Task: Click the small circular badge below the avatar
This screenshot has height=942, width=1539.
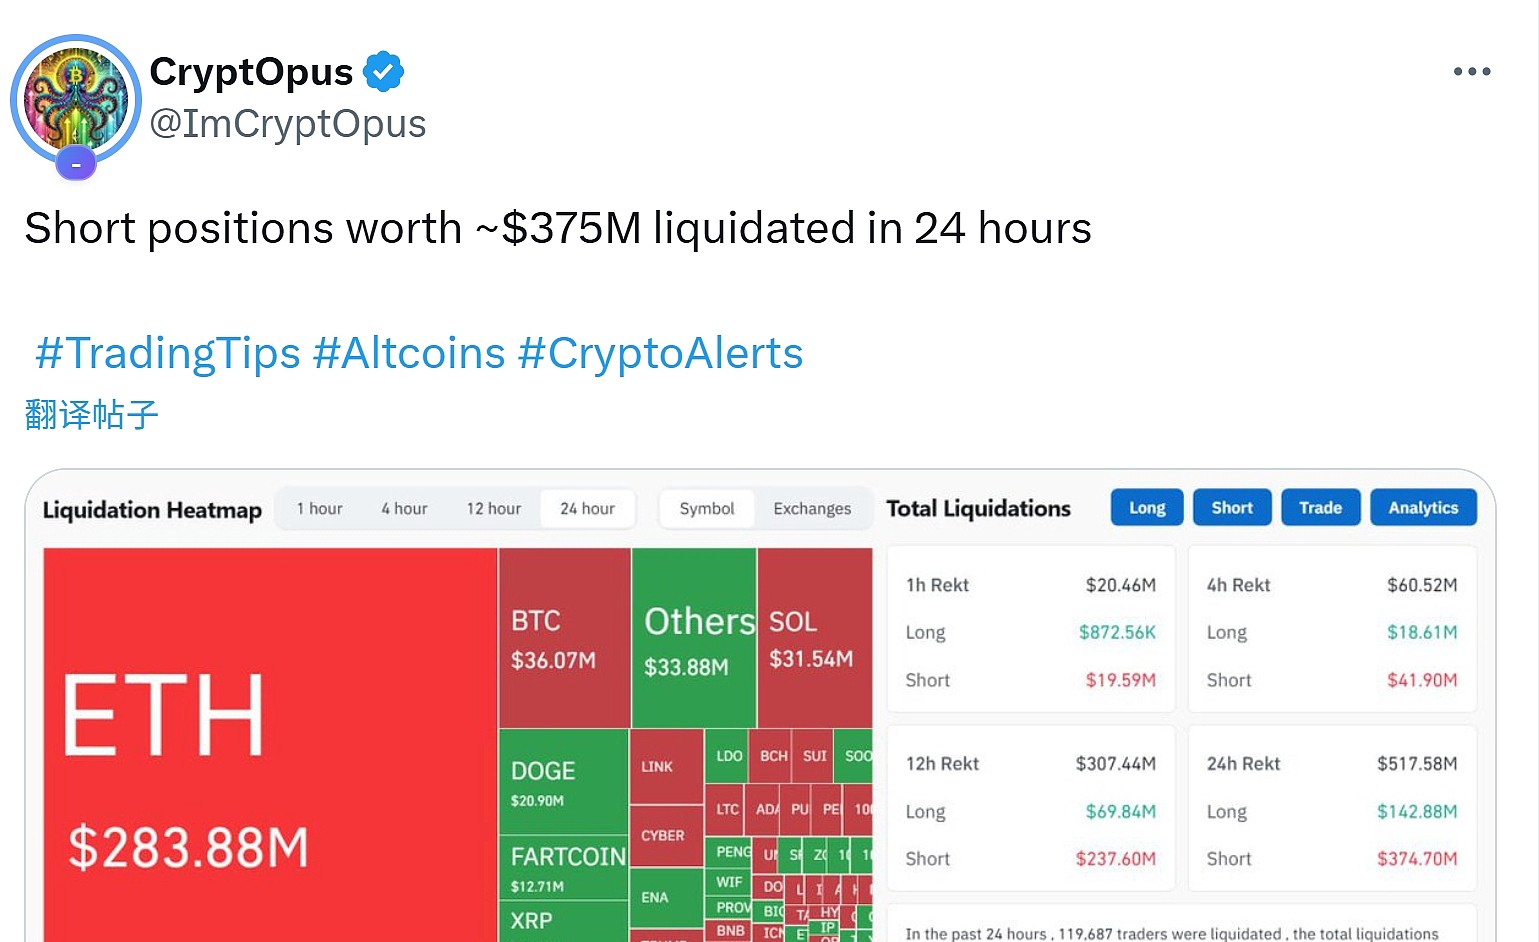Action: point(75,162)
